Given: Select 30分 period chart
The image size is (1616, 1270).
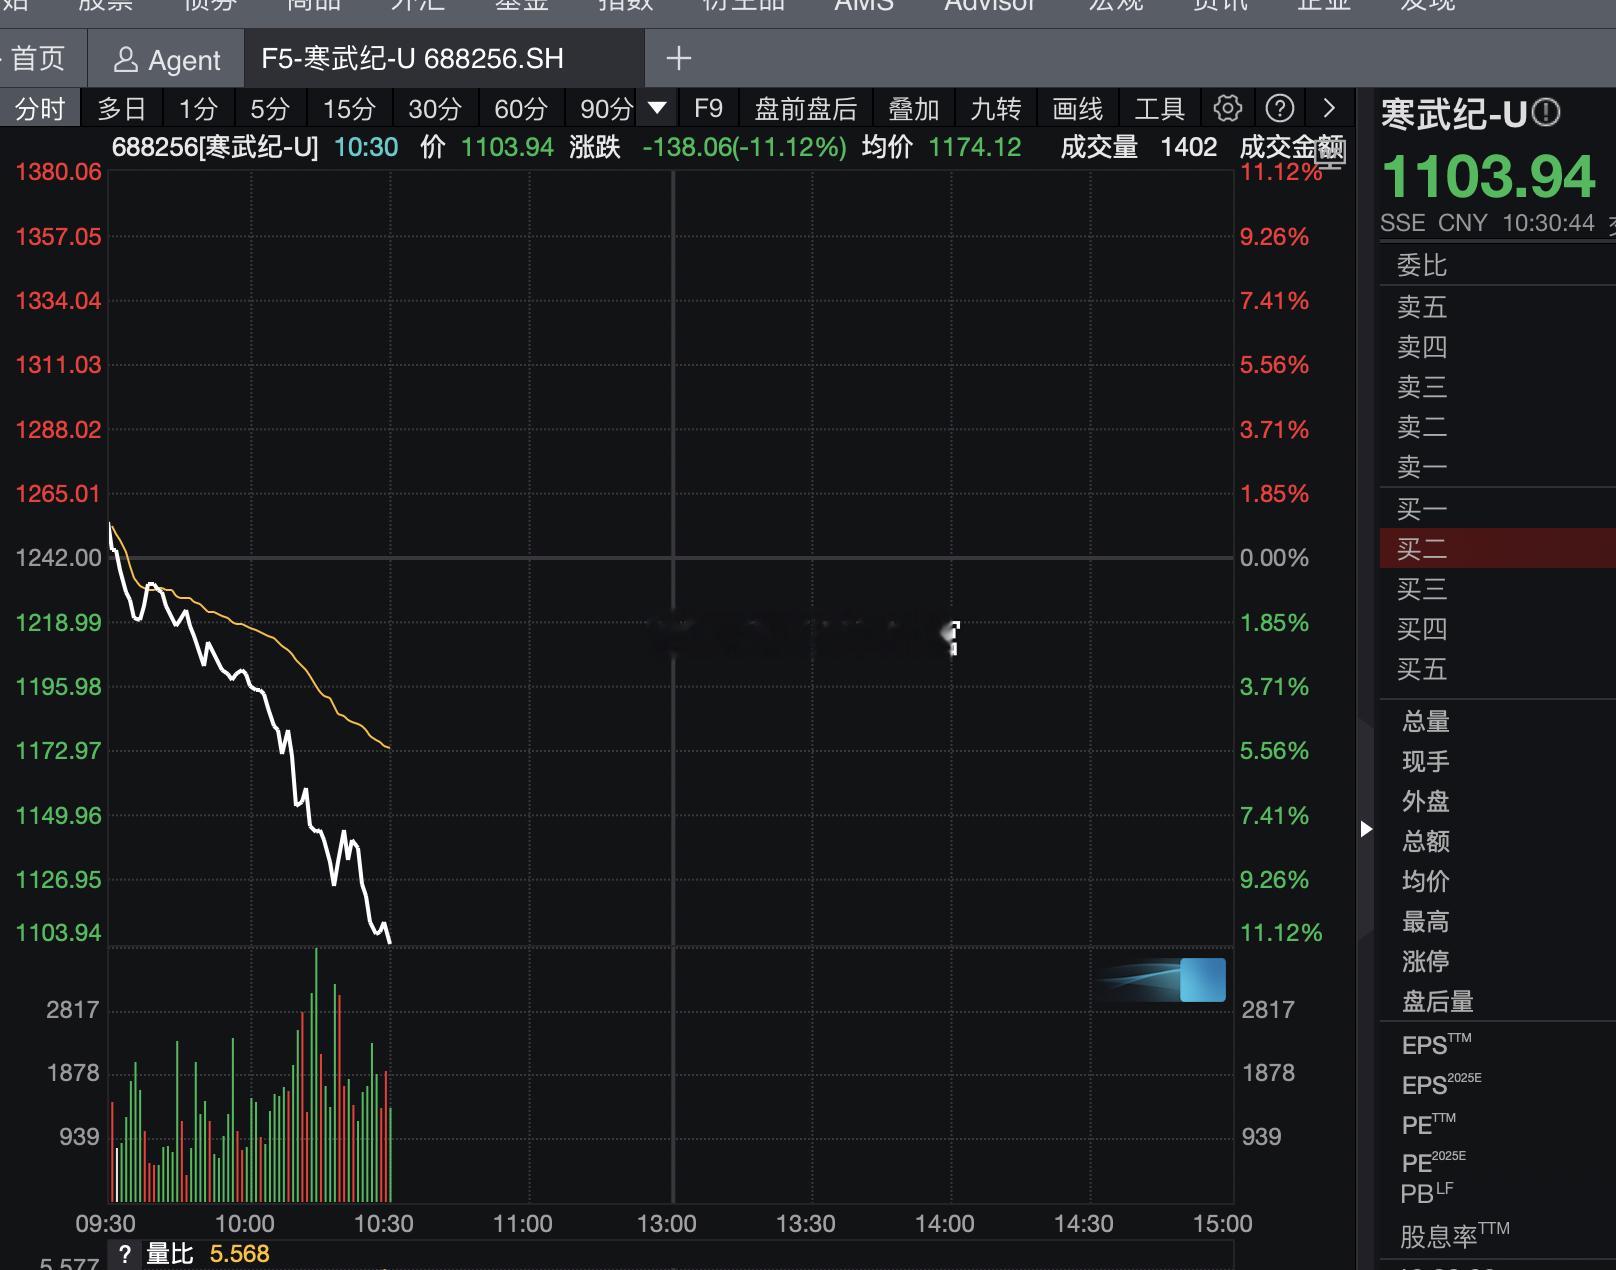Looking at the screenshot, I should [435, 108].
